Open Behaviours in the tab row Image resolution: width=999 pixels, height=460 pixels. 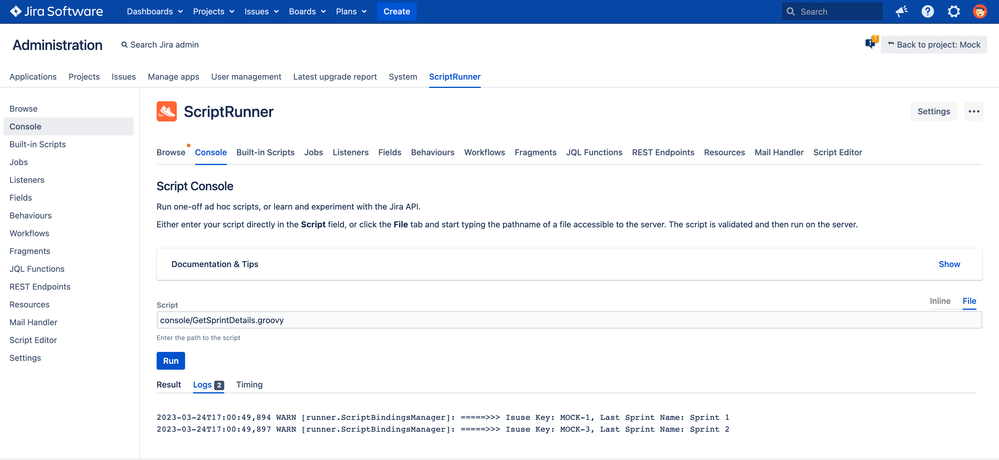click(433, 152)
